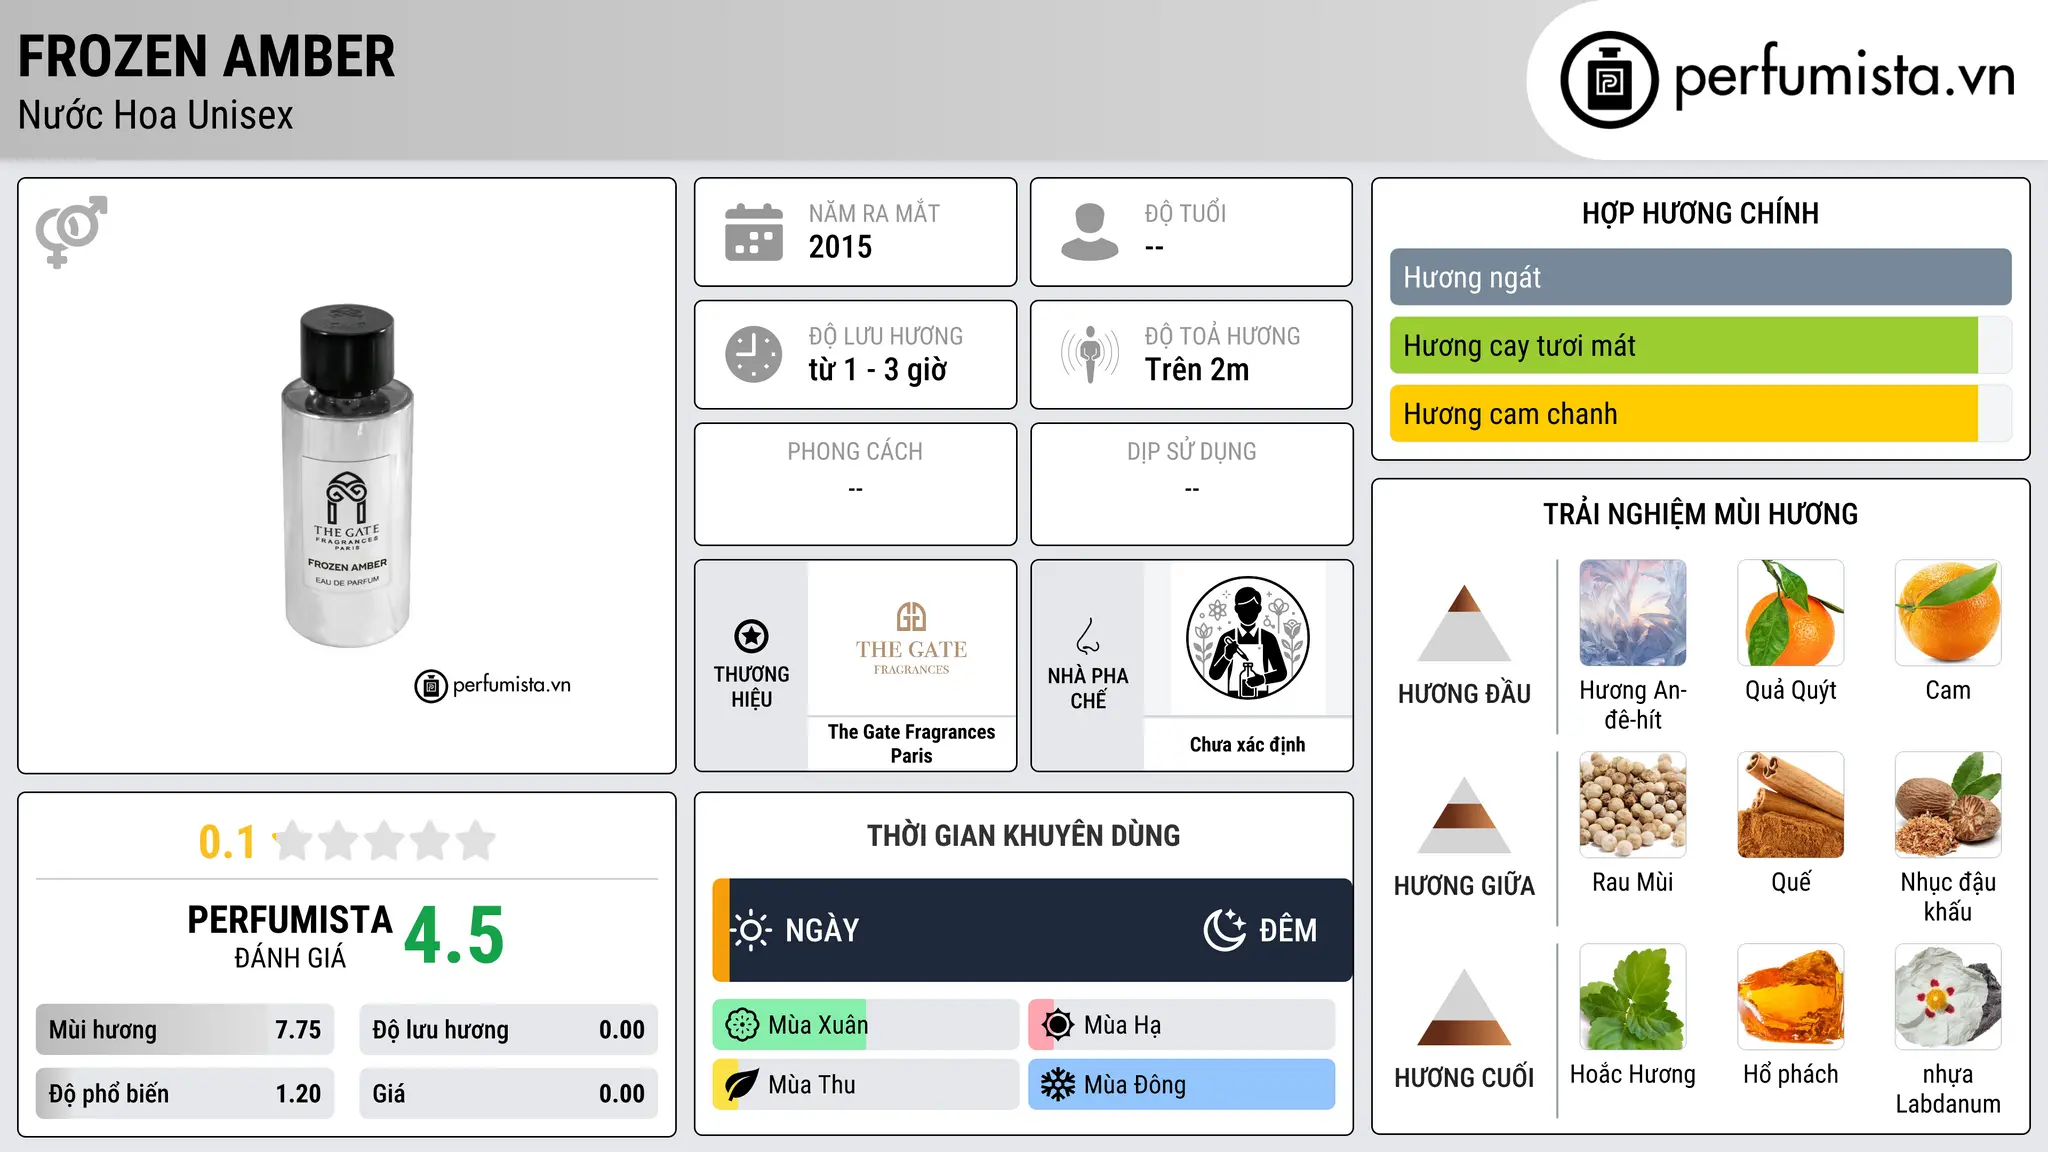Click the release year 2015
2048x1152 pixels.
[x=840, y=247]
